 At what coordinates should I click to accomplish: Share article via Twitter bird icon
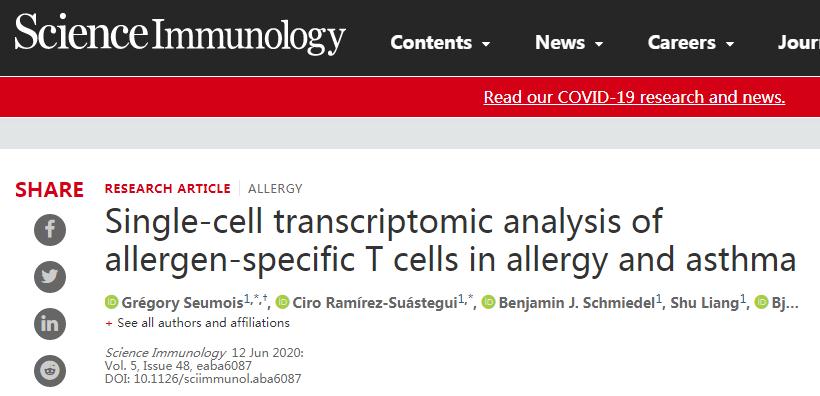click(x=50, y=277)
